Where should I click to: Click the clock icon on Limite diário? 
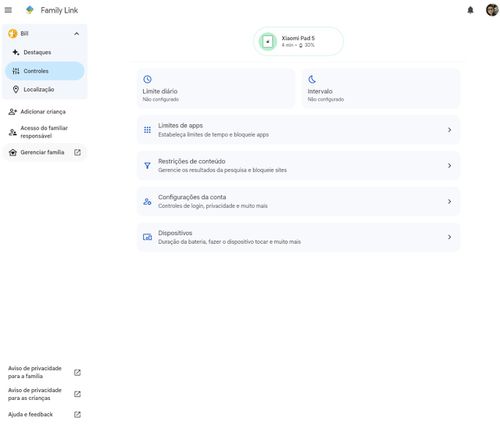coord(147,79)
